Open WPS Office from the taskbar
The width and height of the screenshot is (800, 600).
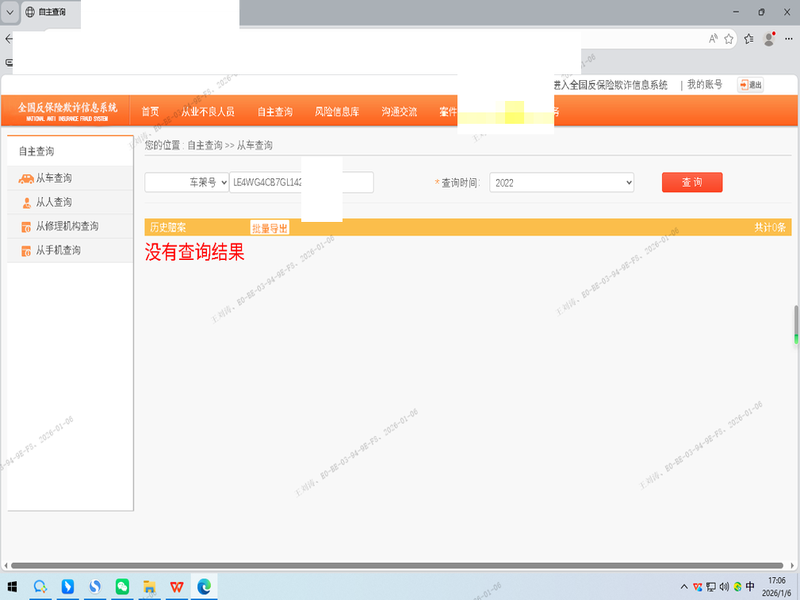[176, 586]
